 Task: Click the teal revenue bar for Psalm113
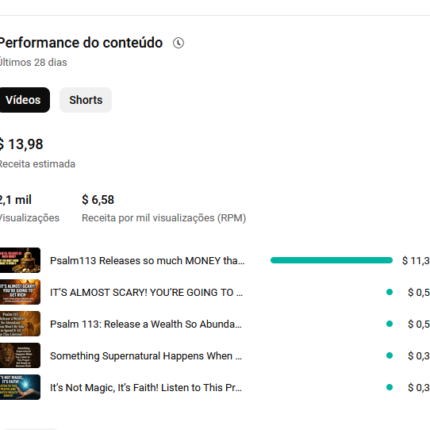click(x=331, y=260)
